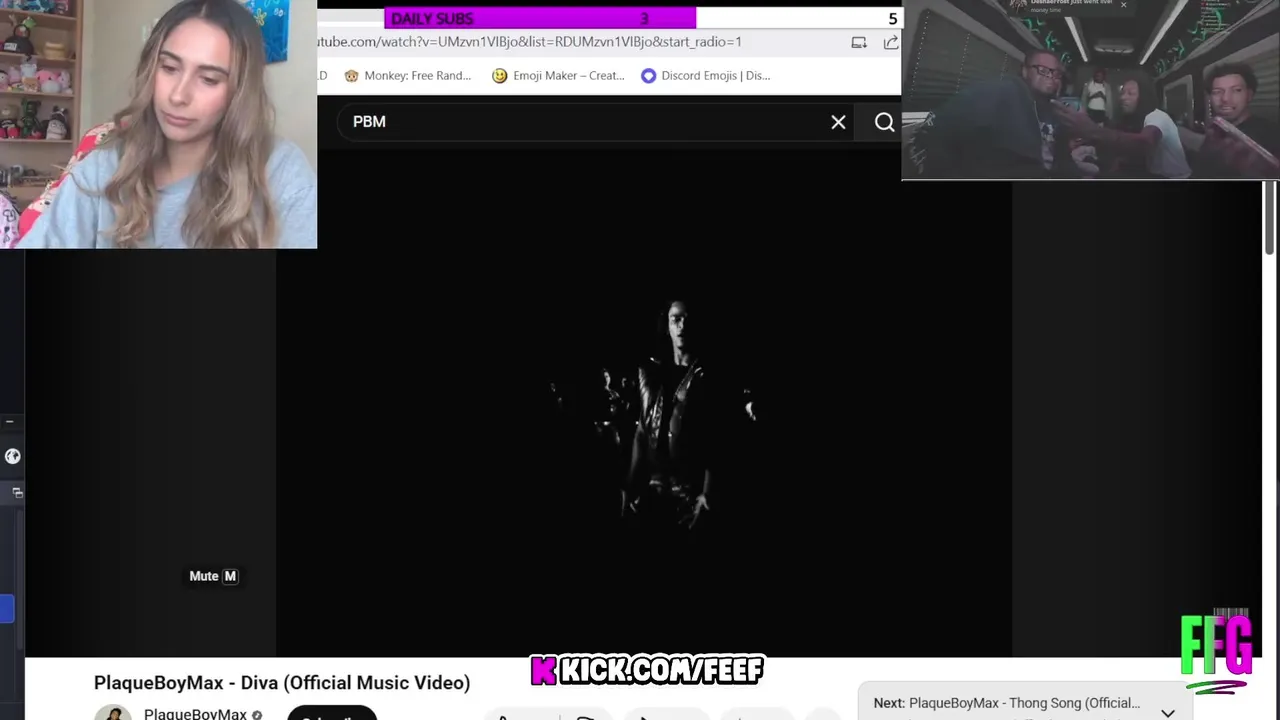Click the share page icon in address bar

tap(890, 42)
